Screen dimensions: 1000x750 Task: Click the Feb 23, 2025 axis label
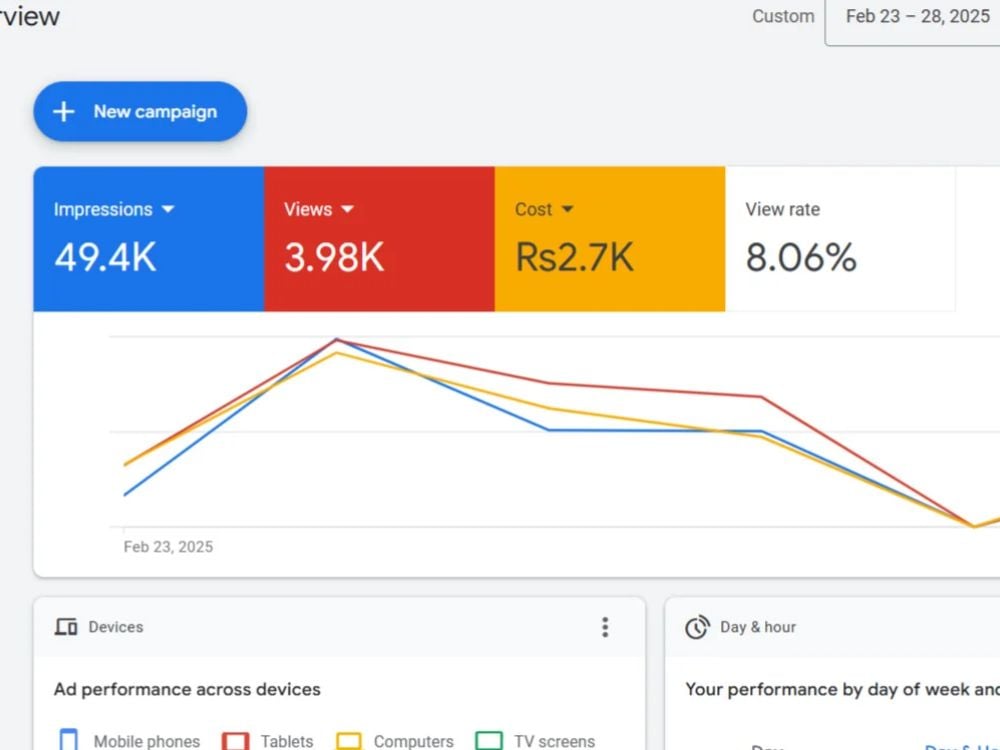tap(168, 546)
